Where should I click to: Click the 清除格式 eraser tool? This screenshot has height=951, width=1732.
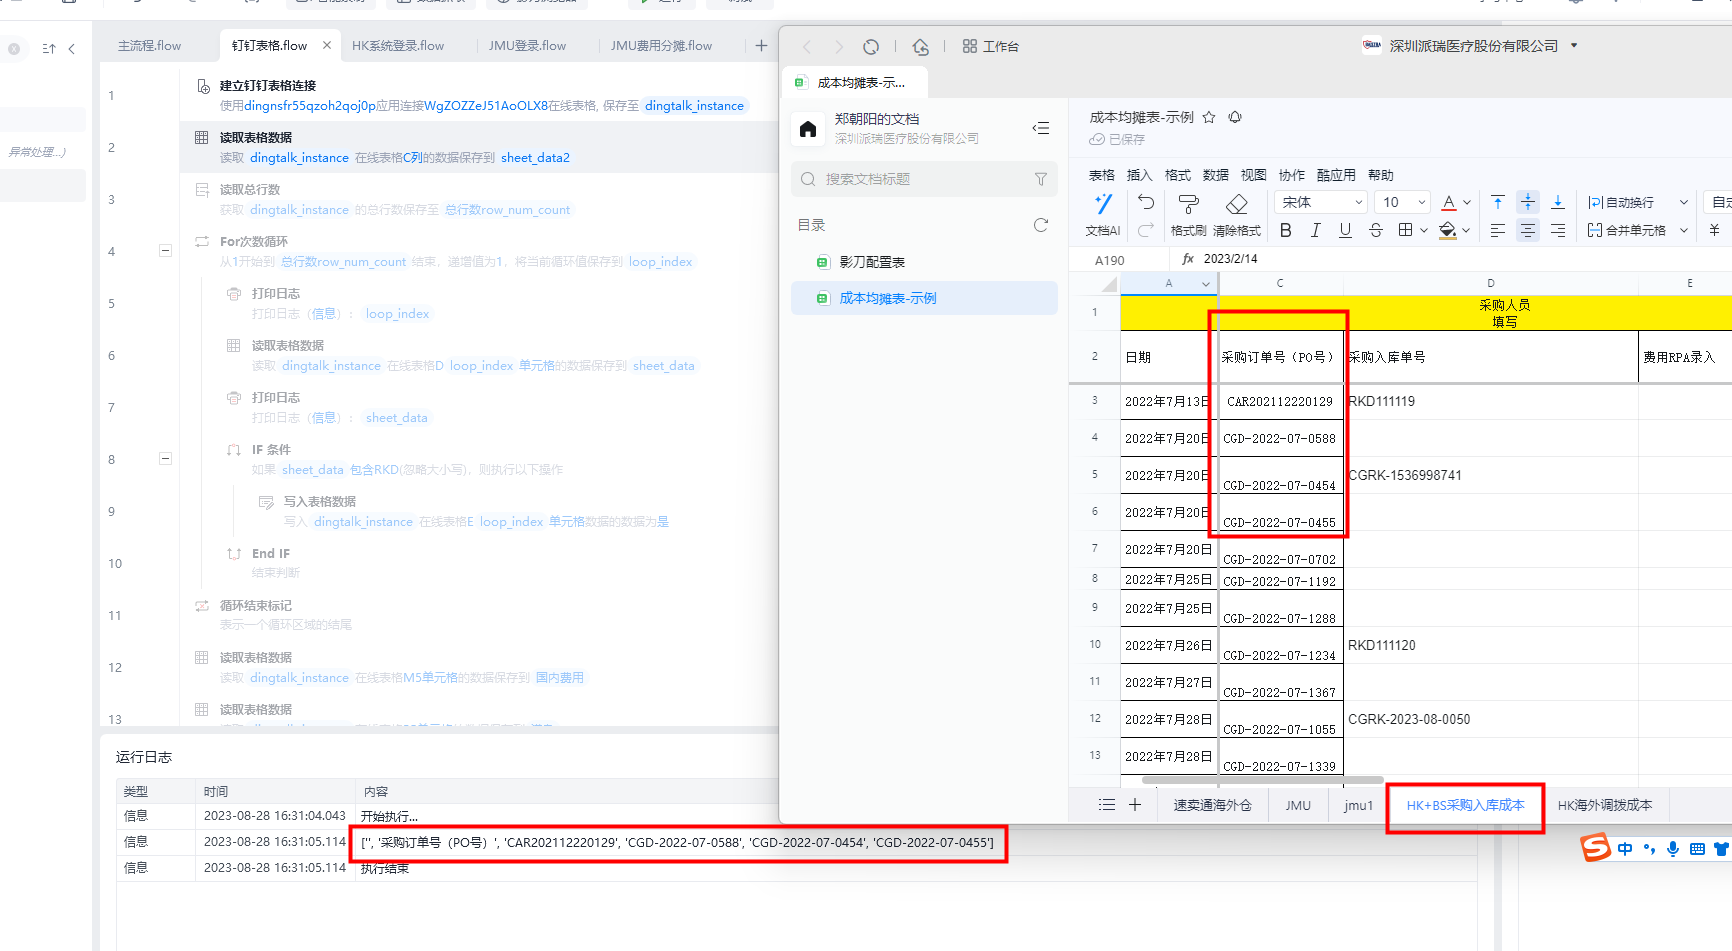[x=1237, y=215]
